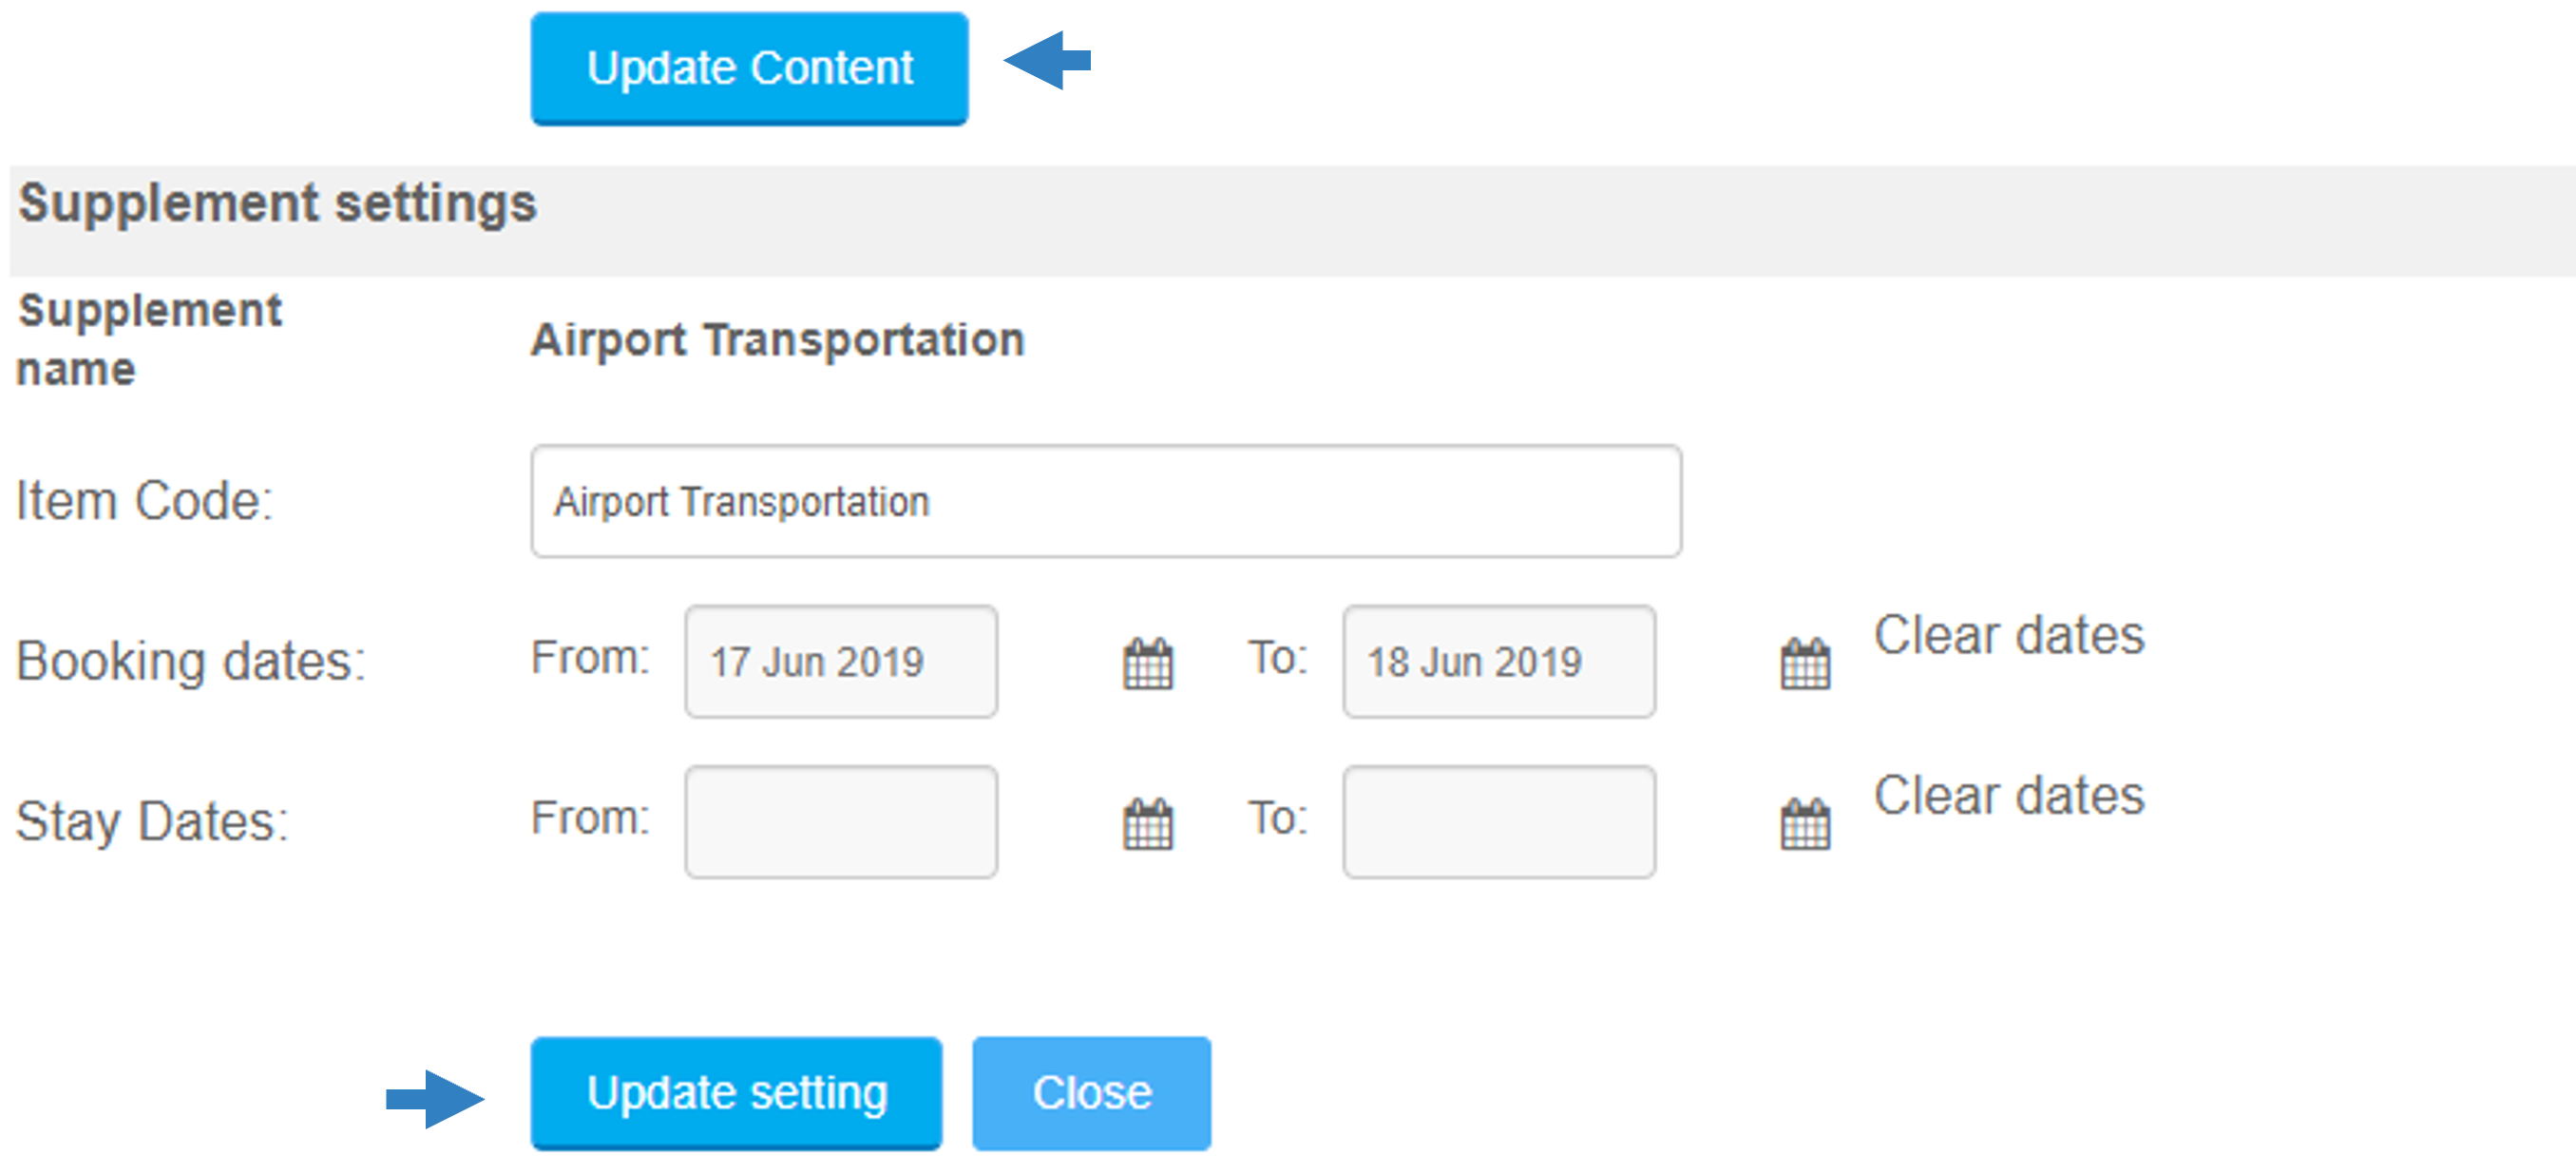Focus the empty Stay Dates To field
The height and width of the screenshot is (1174, 2576).
click(x=1499, y=822)
